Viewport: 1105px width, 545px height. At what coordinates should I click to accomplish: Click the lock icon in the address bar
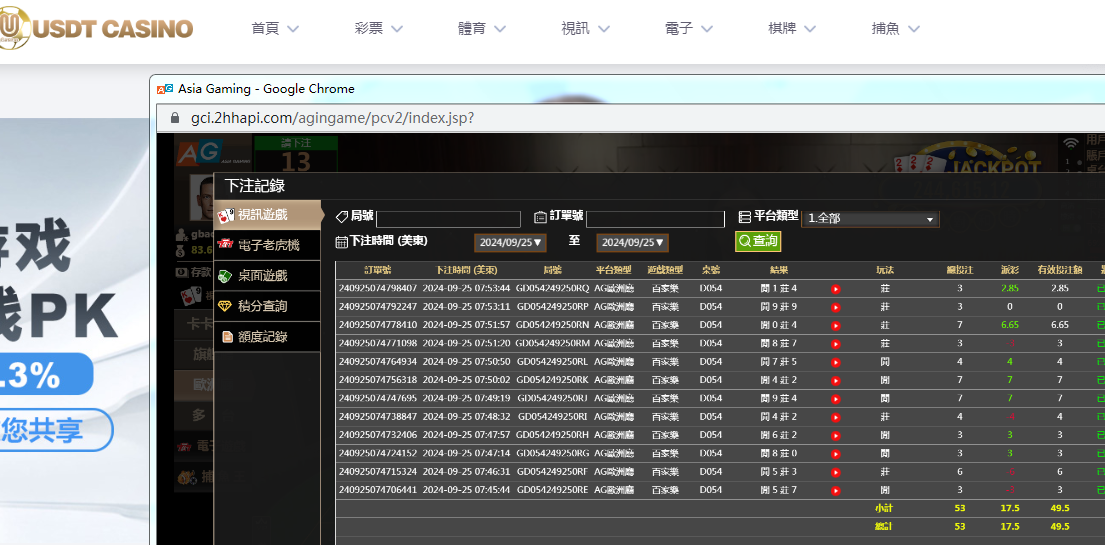174,118
